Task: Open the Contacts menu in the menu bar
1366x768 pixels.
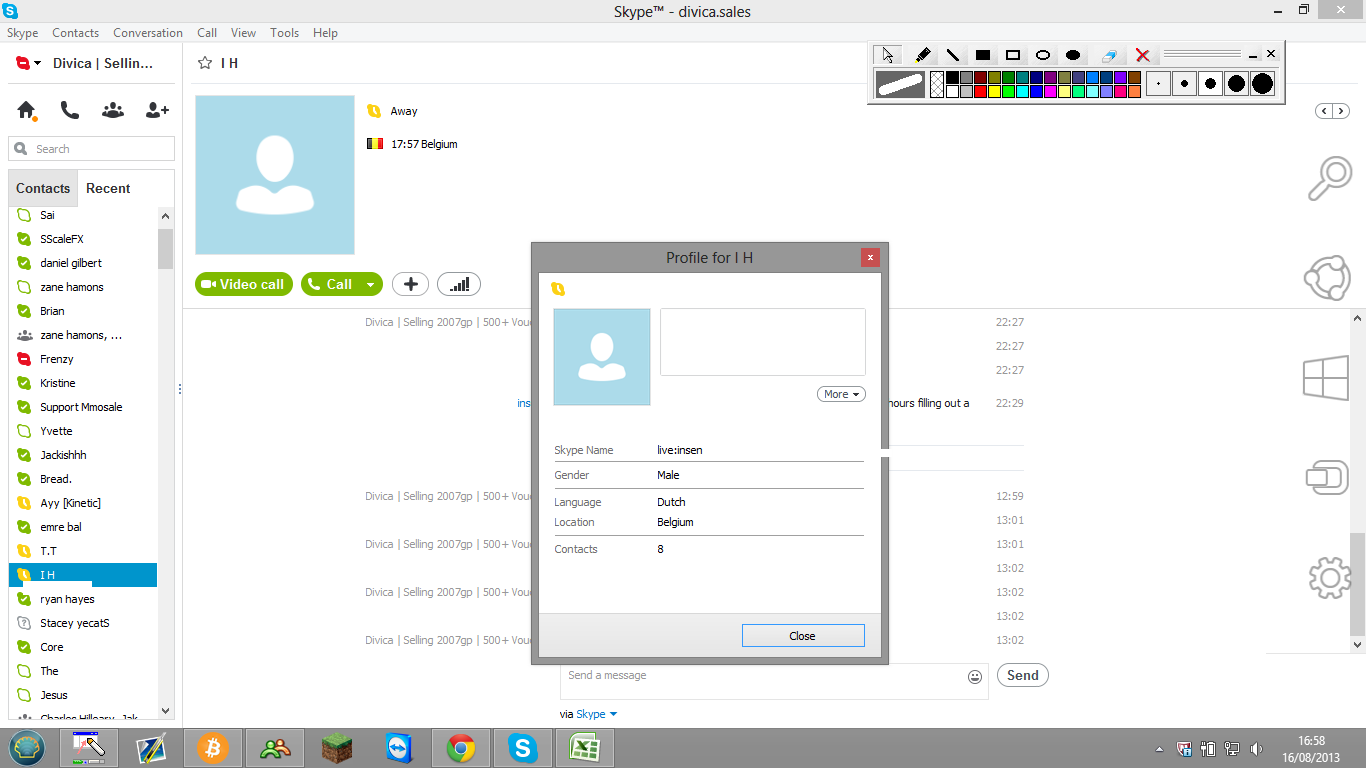Action: click(x=76, y=33)
